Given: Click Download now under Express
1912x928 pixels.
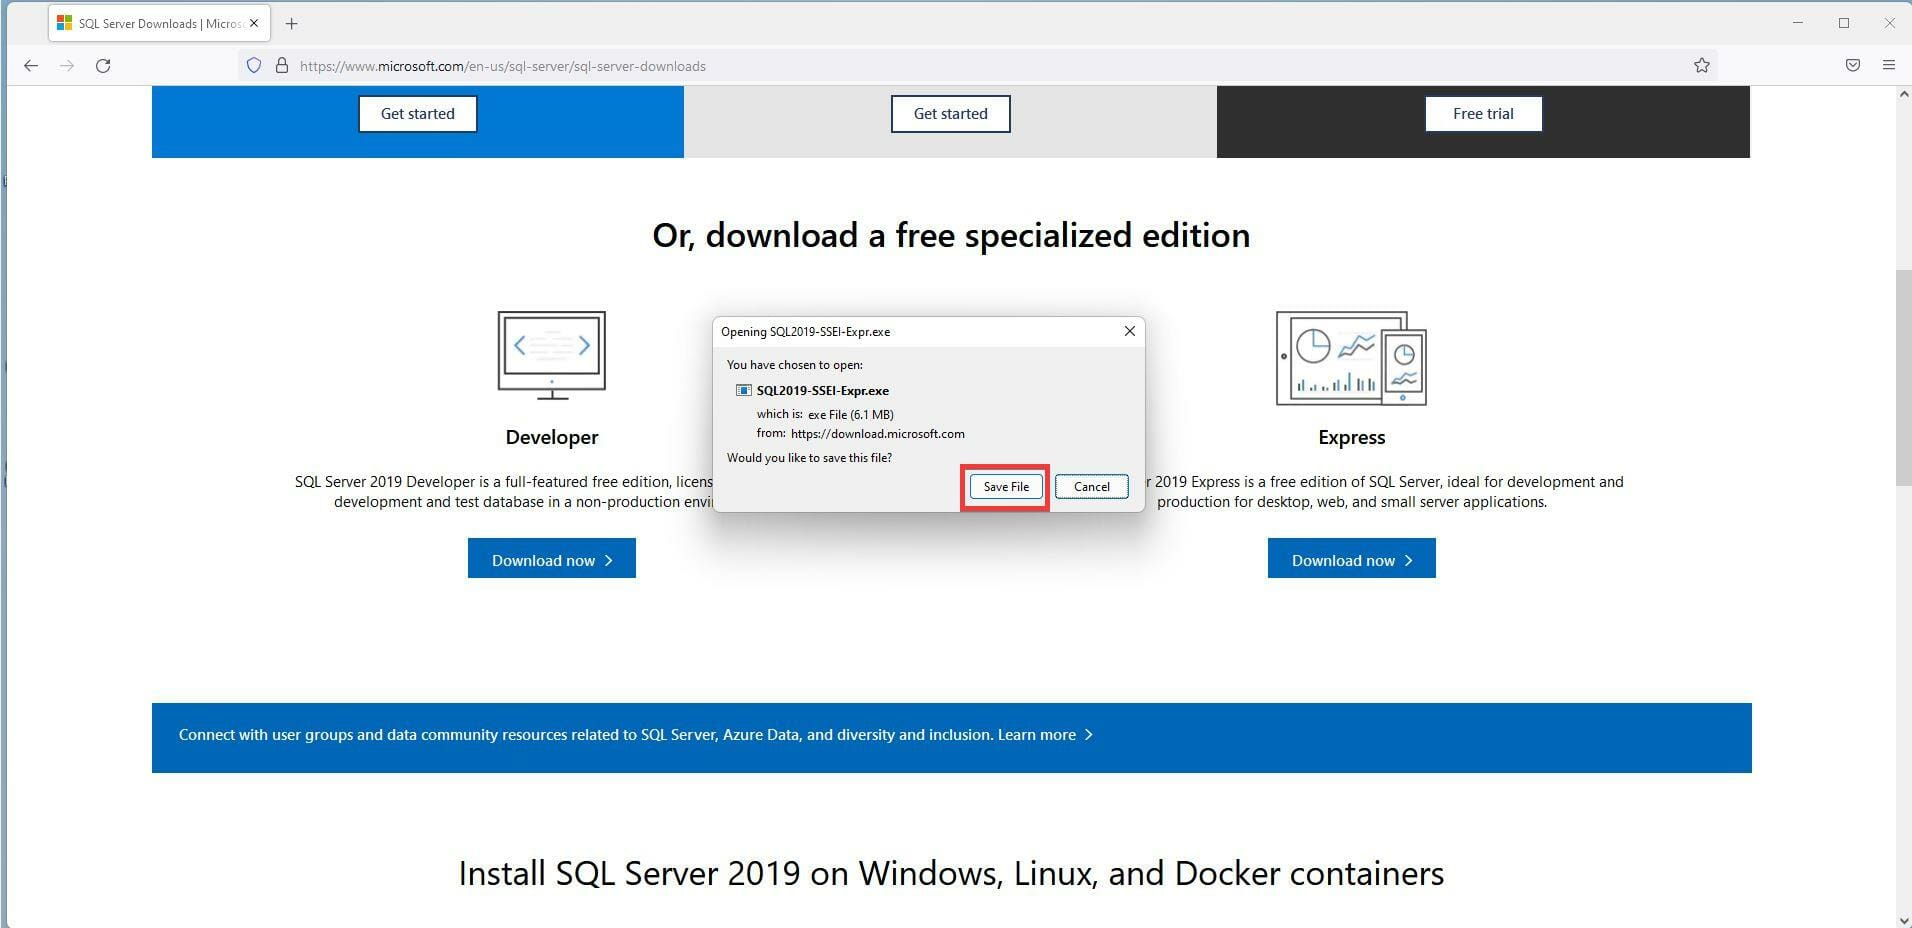Looking at the screenshot, I should pyautogui.click(x=1350, y=558).
